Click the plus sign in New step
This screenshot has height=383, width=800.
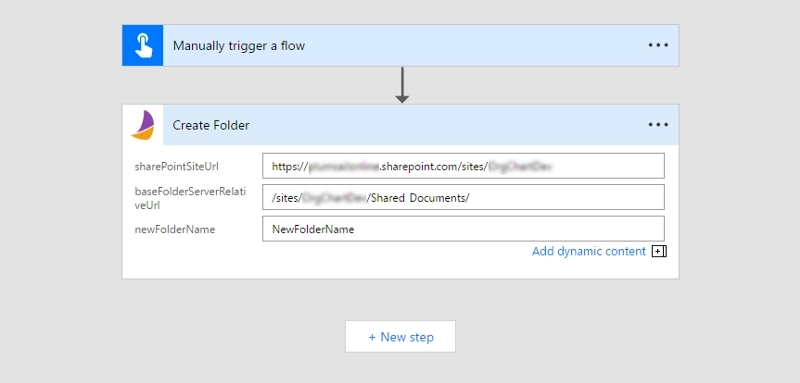click(x=372, y=337)
